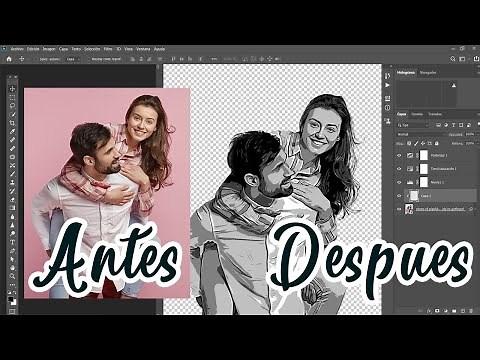Select the Hand tool

12,268
